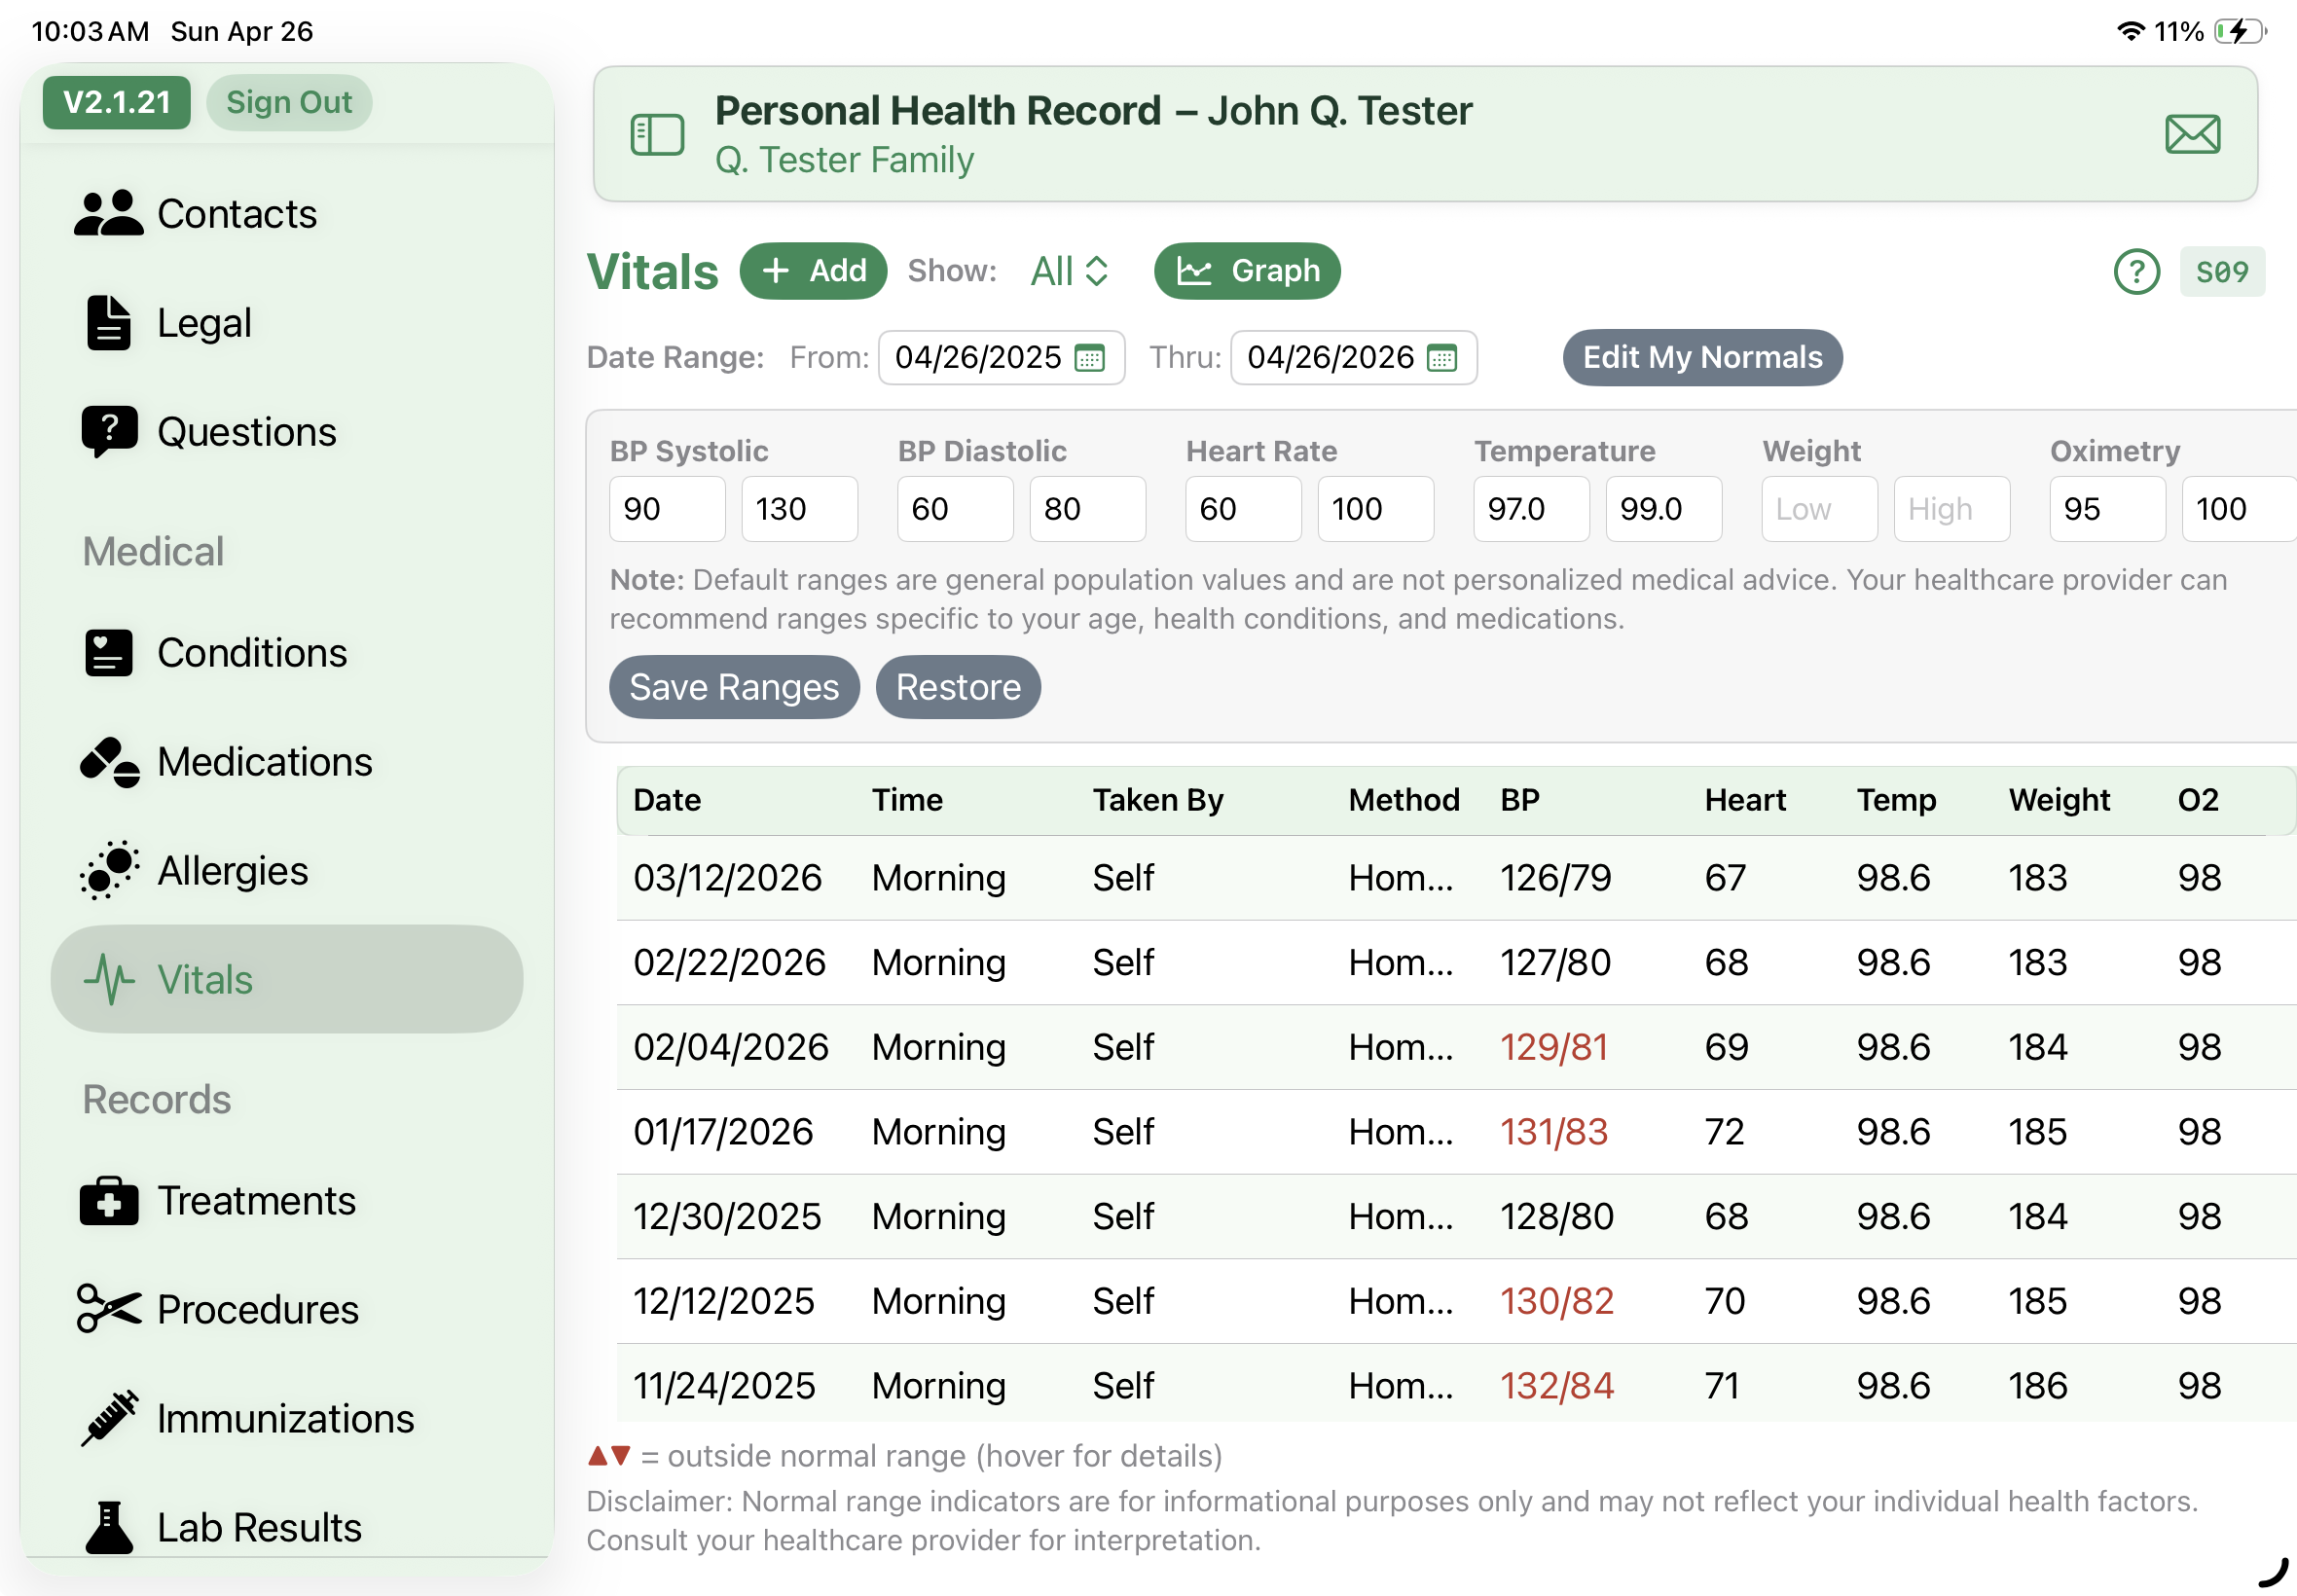Edit BP Diastolic high value 80
This screenshot has height=1596, width=2297.
[1087, 509]
